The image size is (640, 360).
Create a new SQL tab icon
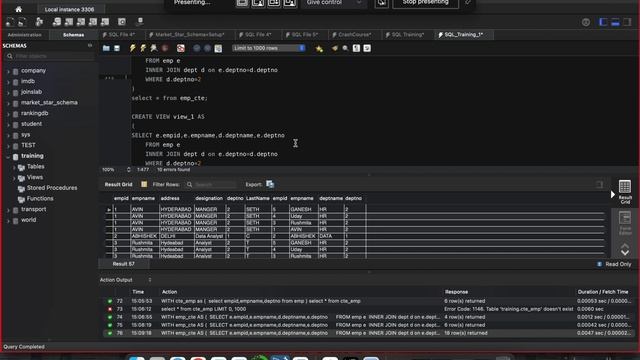click(x=10, y=22)
